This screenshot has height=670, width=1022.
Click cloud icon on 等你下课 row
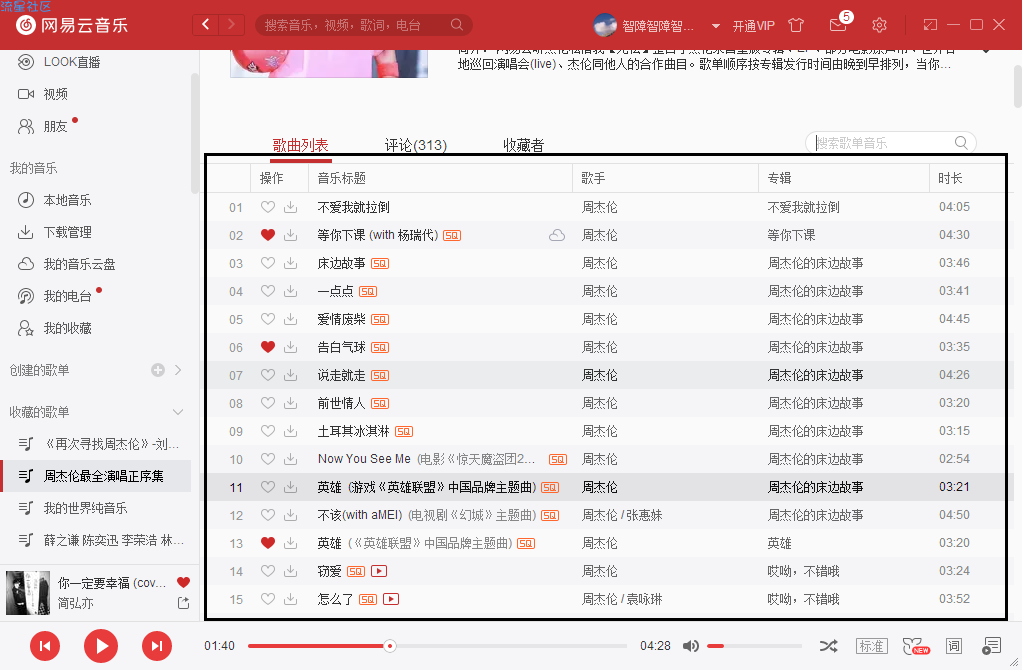(557, 235)
